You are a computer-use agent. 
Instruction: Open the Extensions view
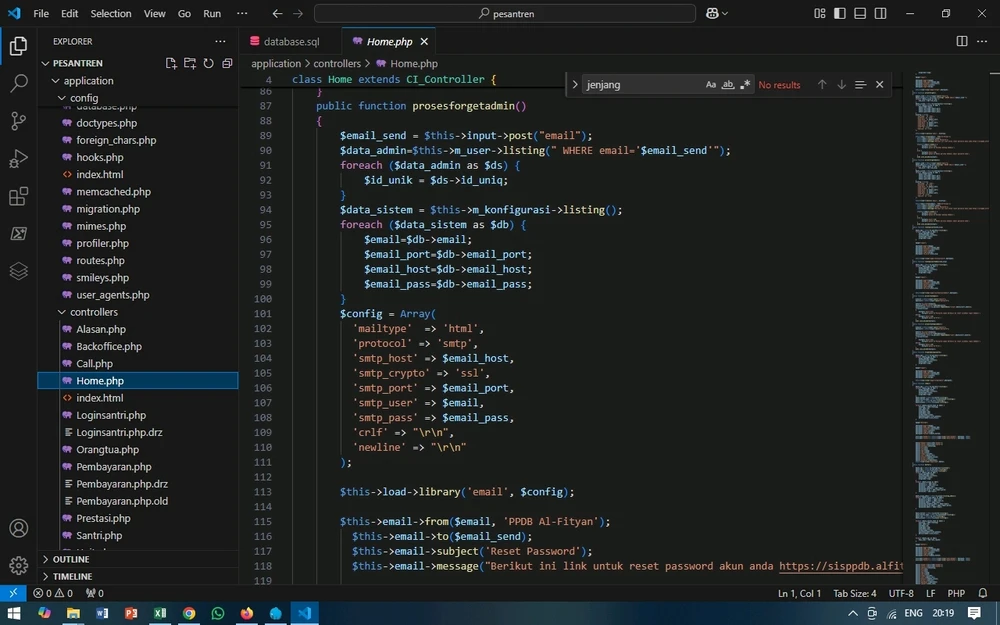(18, 197)
